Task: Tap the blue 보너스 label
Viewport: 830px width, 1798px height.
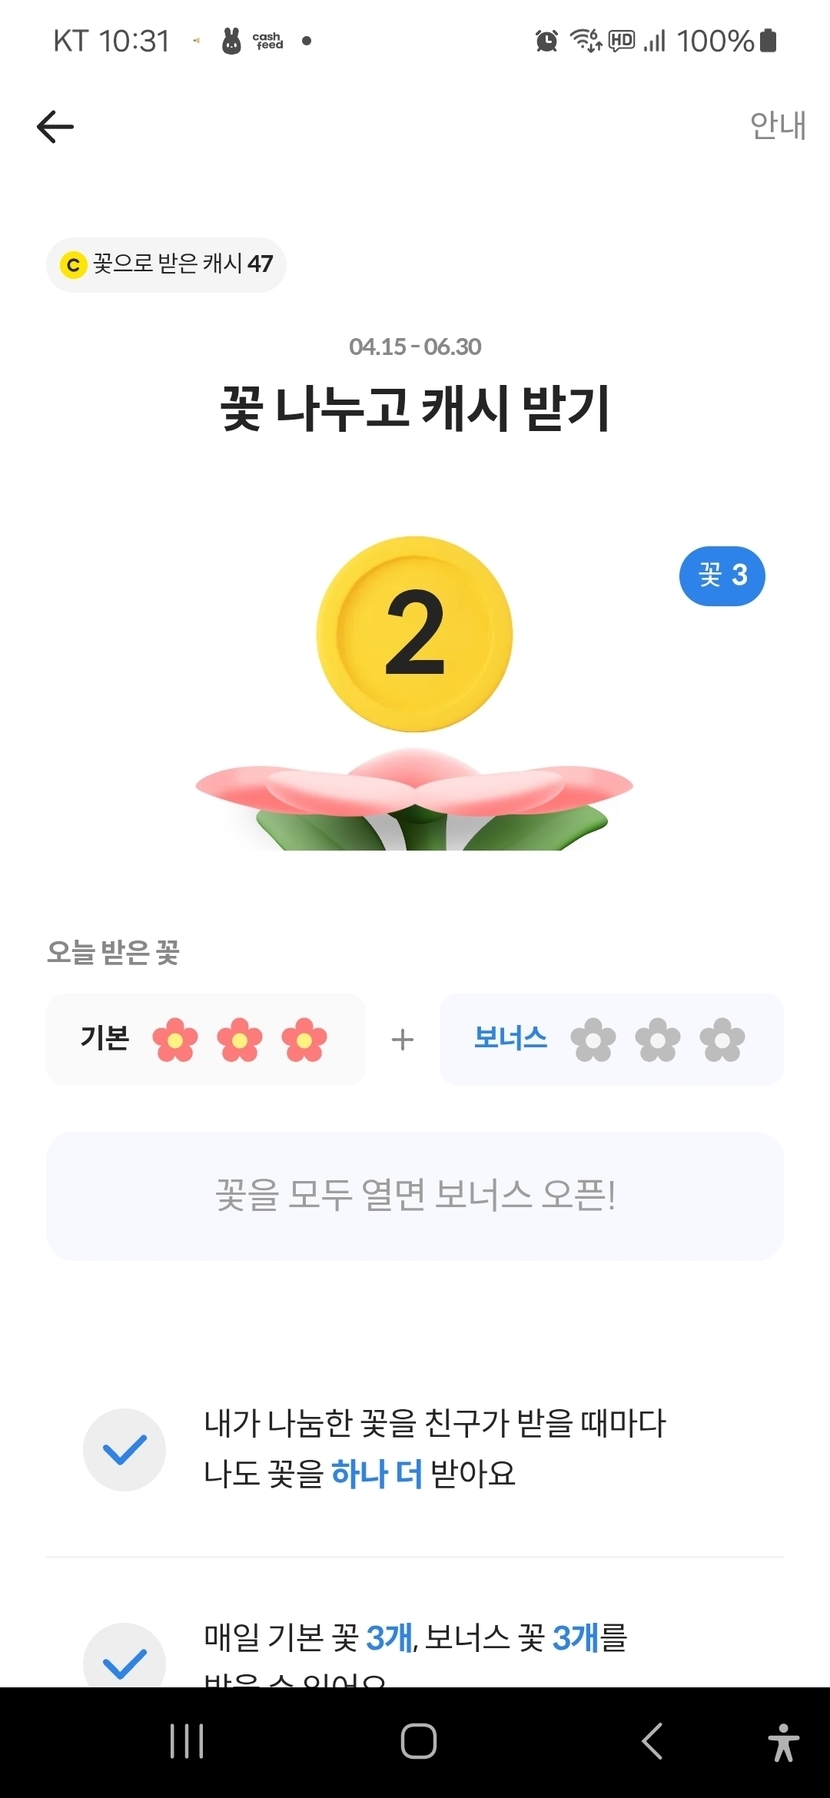Action: point(511,1038)
